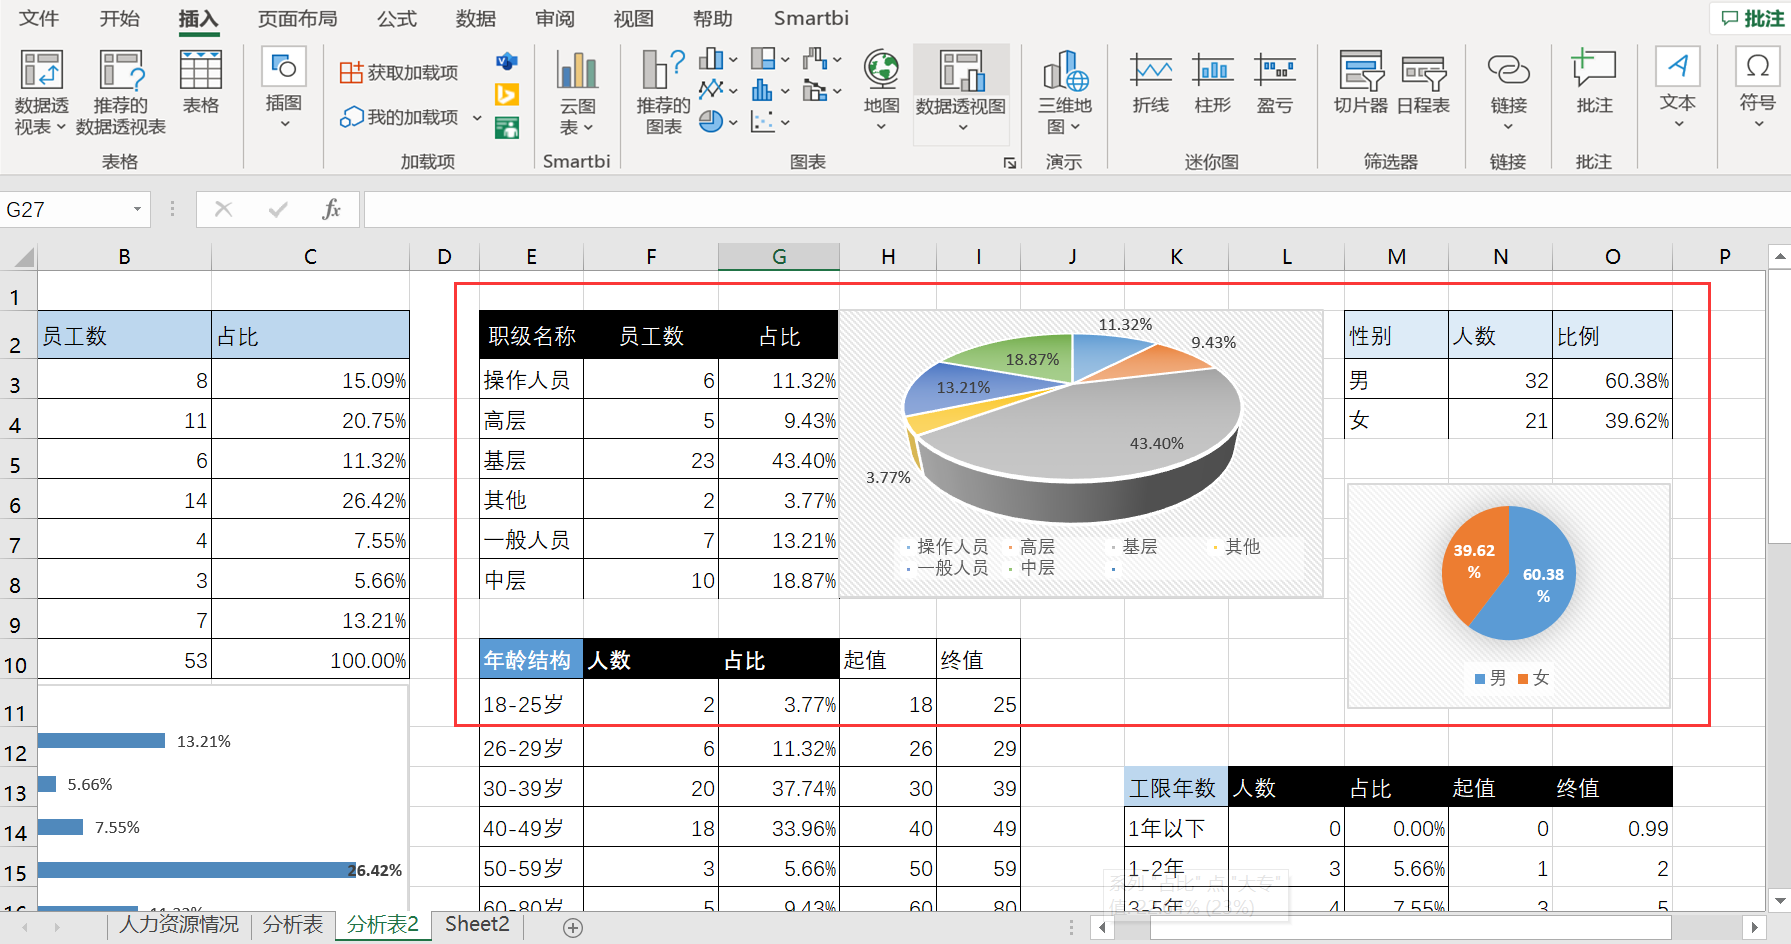Expand hierarchy chart dropdown arrow

tap(785, 60)
